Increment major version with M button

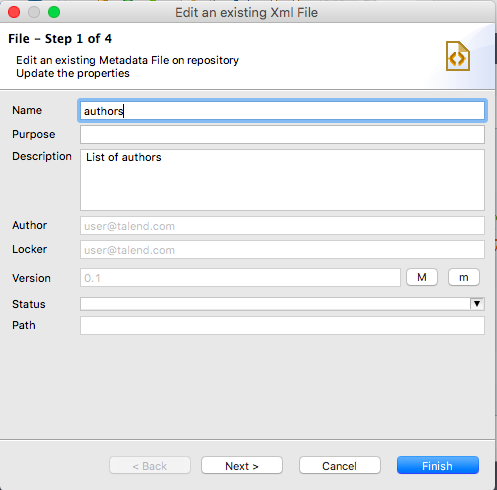click(x=422, y=277)
